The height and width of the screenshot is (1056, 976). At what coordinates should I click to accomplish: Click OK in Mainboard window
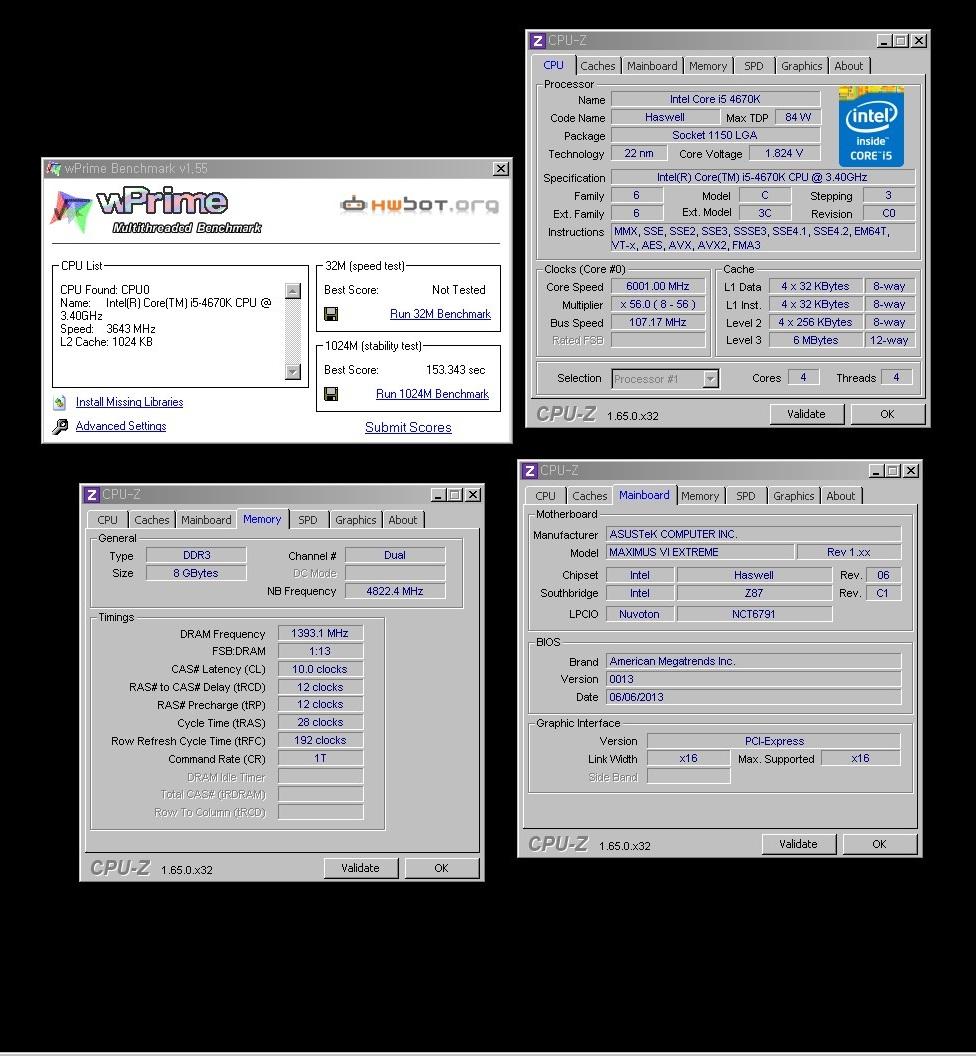point(879,844)
